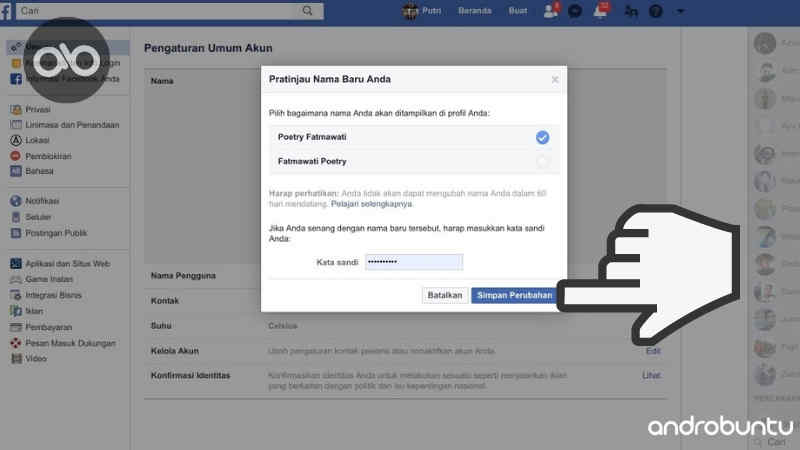Click Buat in top bar
Screen dimensions: 800x450
pos(517,11)
